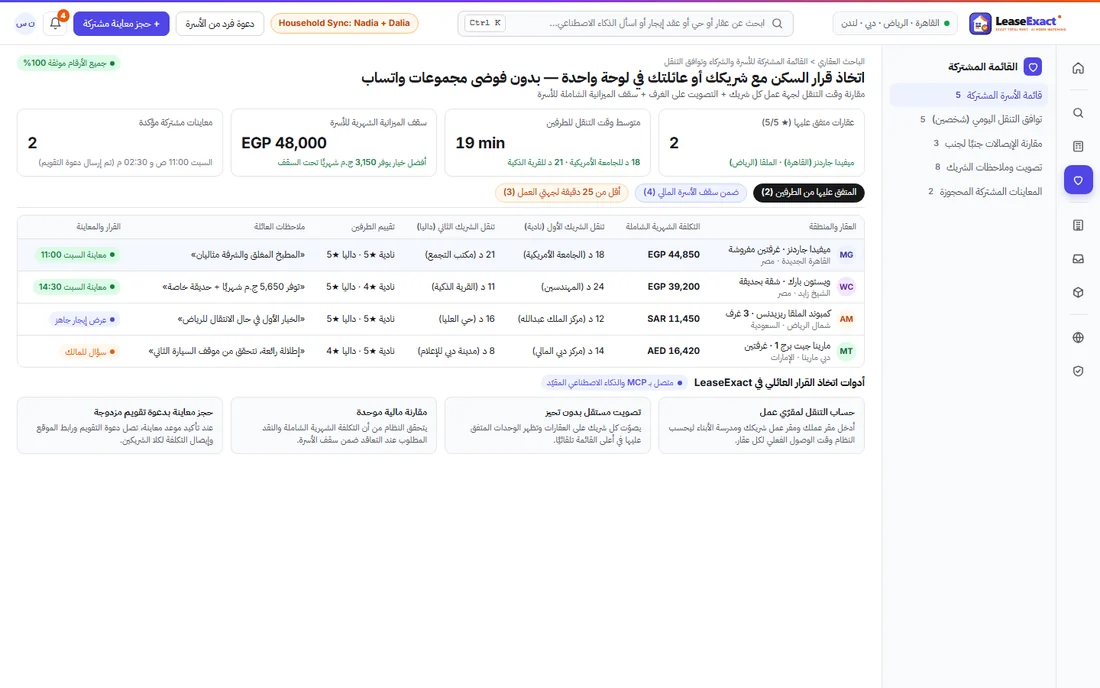
Task: Open the calculator icon in the side rail
Action: tap(1078, 147)
